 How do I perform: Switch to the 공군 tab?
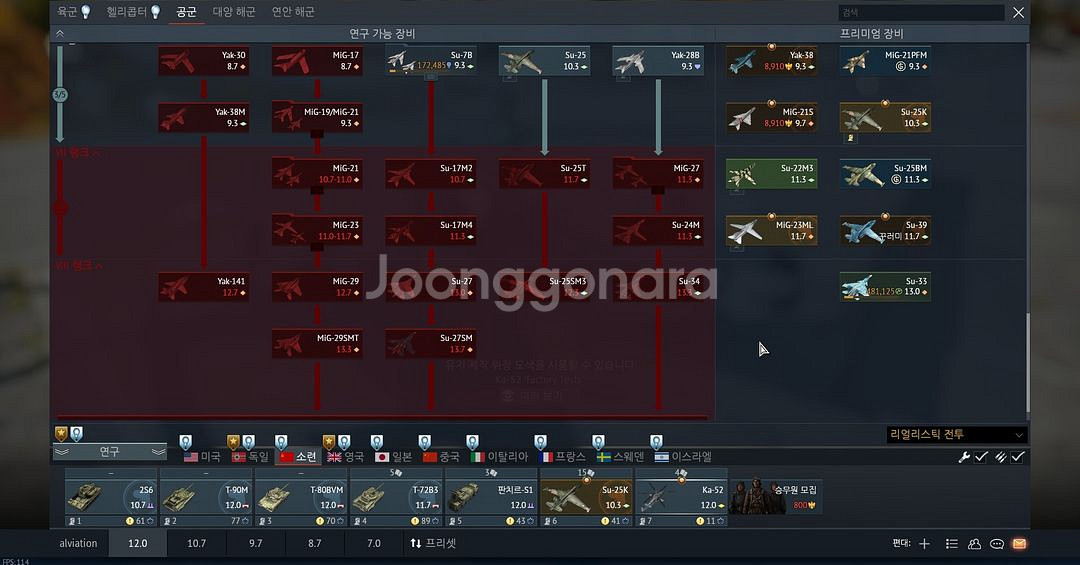click(186, 12)
